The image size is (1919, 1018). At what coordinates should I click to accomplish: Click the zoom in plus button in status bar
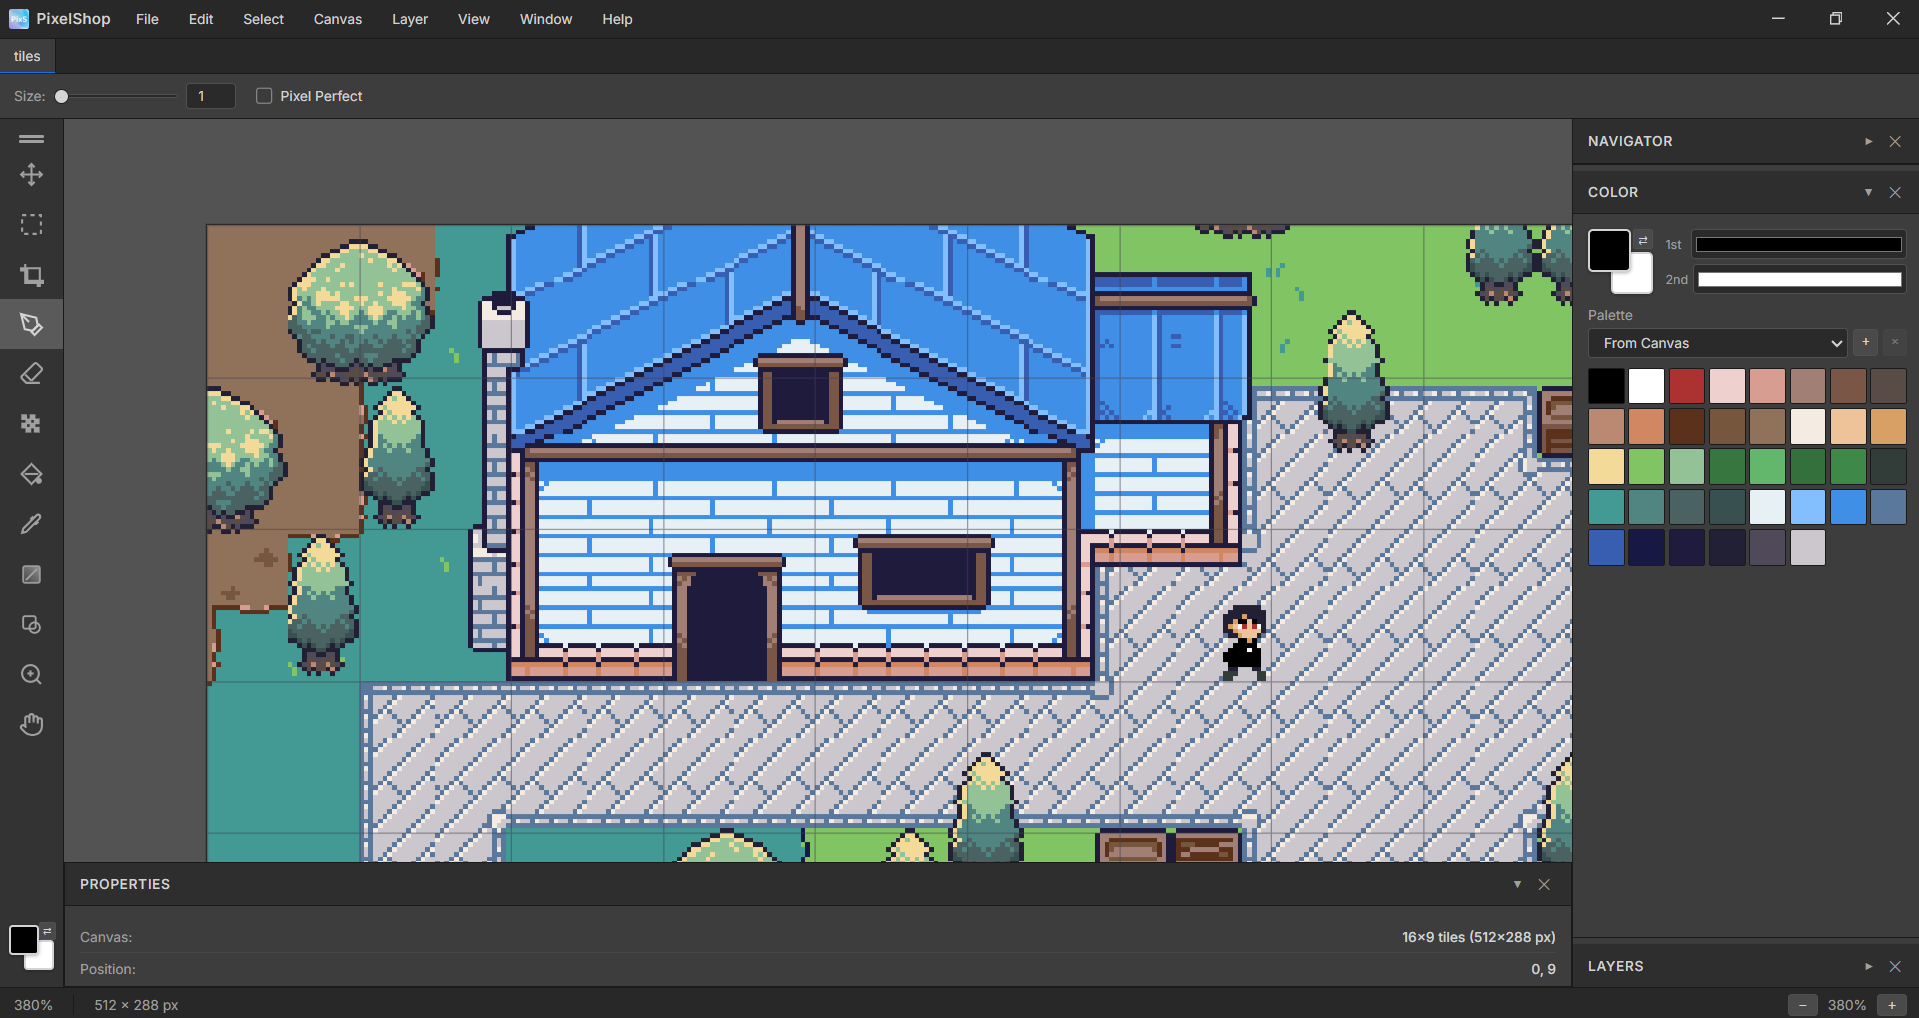point(1891,1005)
